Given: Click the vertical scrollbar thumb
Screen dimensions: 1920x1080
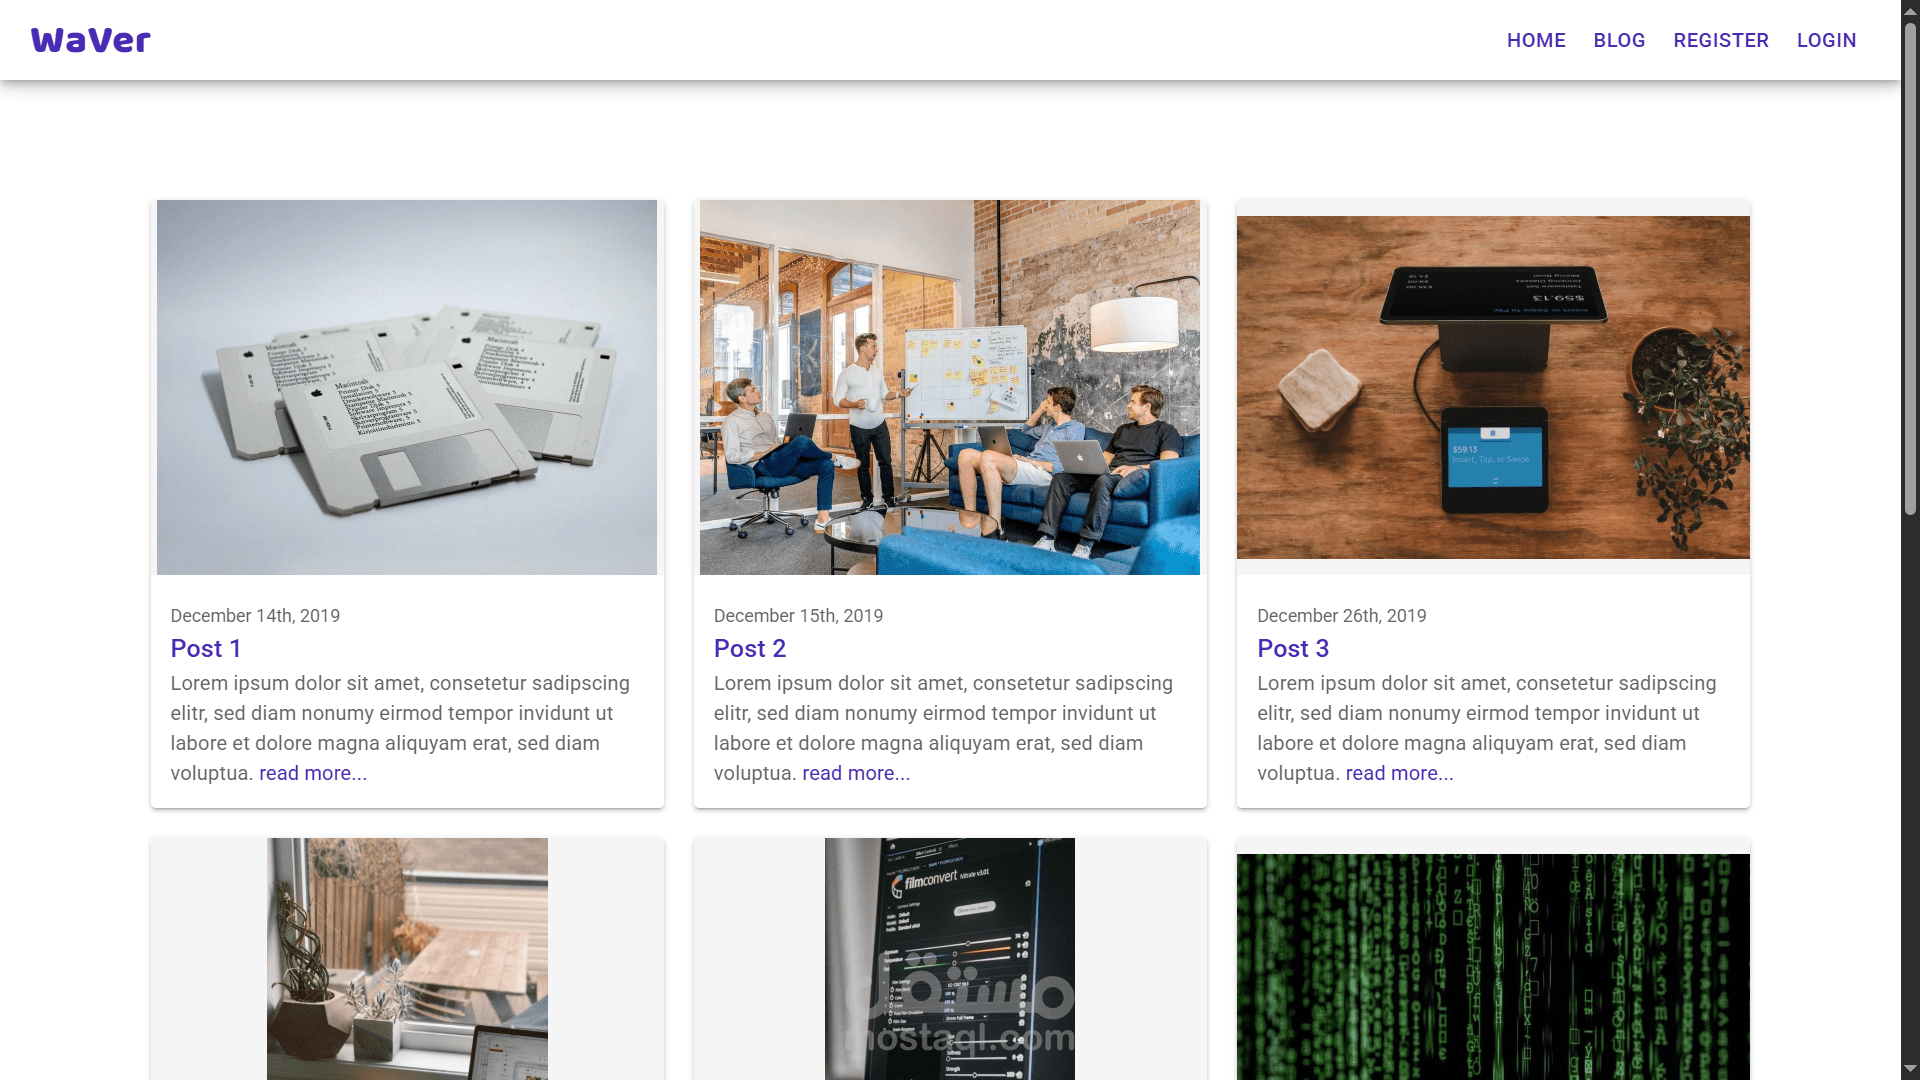Looking at the screenshot, I should coord(1910,268).
